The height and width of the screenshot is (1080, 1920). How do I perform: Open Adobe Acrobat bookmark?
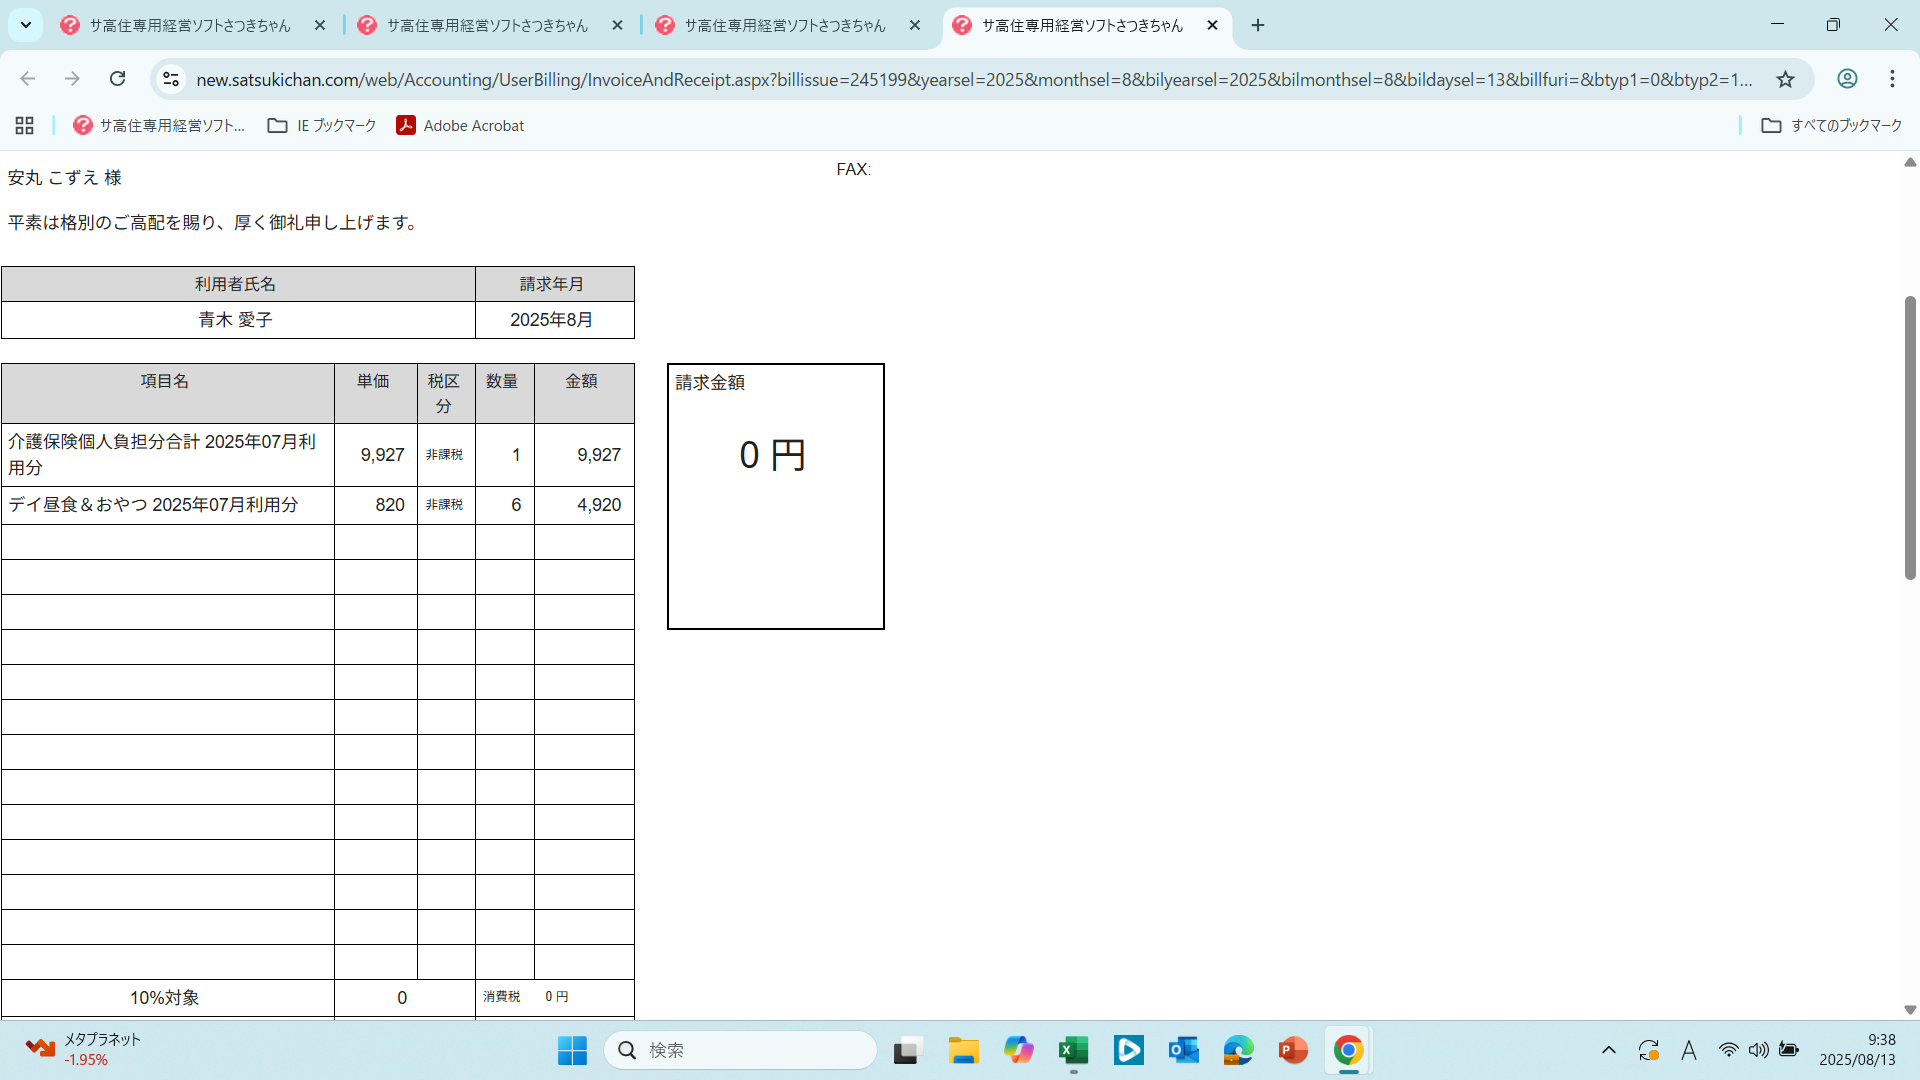tap(460, 125)
